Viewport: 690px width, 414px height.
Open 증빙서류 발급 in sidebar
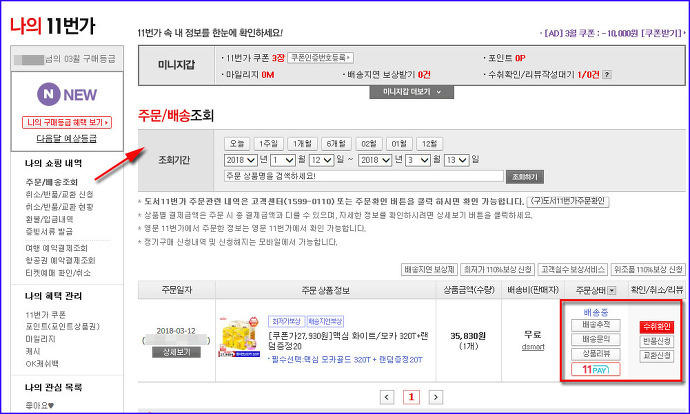coord(49,231)
